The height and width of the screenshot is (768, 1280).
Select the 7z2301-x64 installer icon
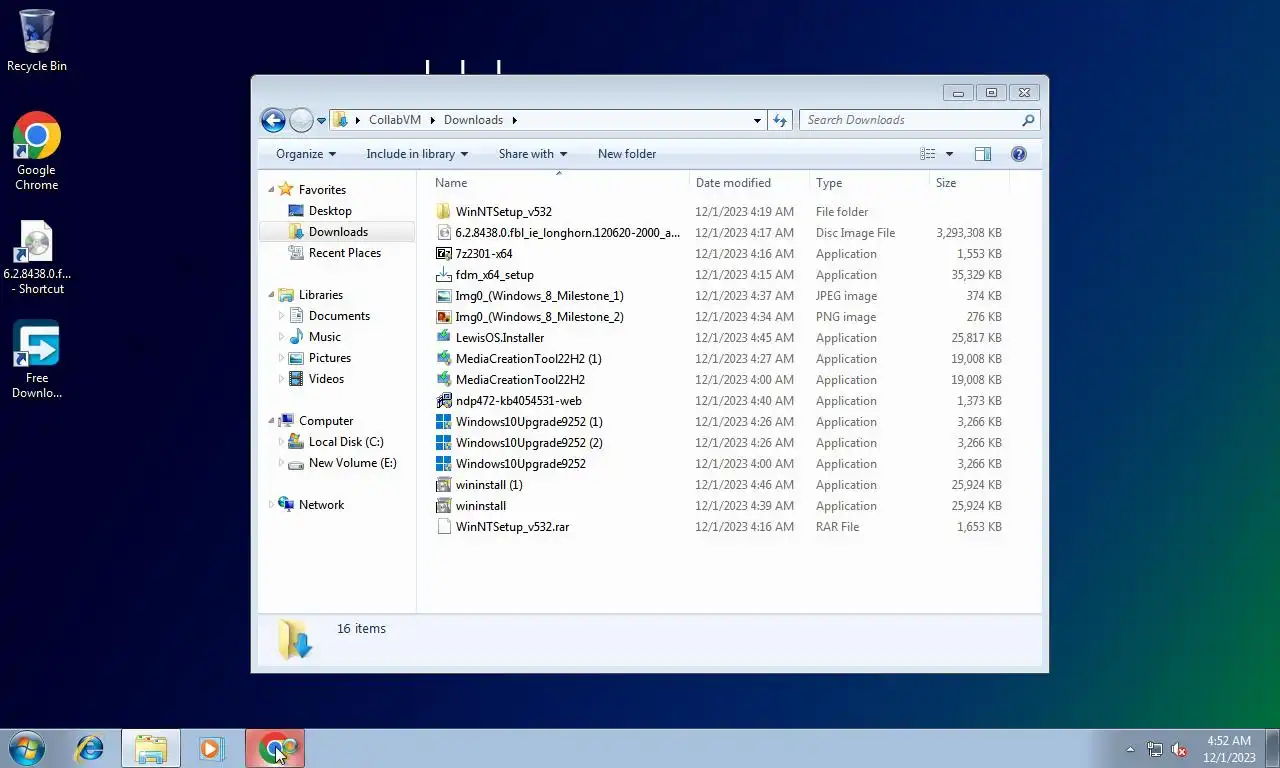tap(444, 254)
